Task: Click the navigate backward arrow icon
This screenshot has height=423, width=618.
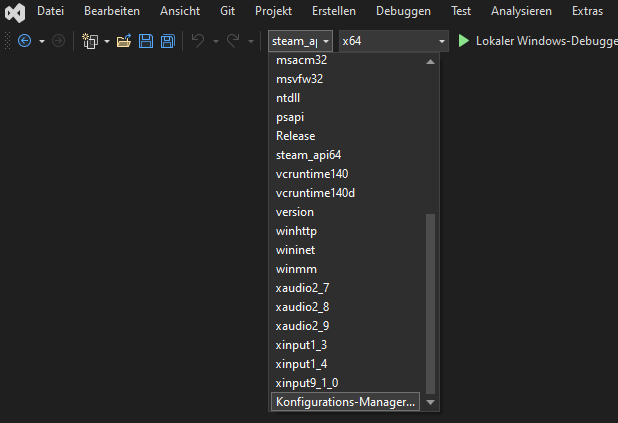Action: 25,41
